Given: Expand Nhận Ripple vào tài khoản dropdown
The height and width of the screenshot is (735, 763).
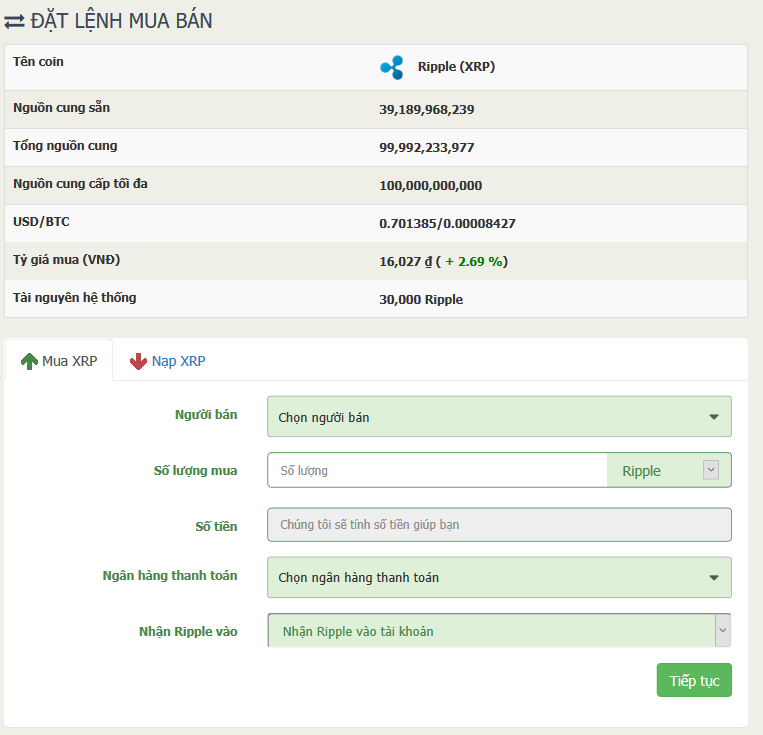Looking at the screenshot, I should (499, 630).
